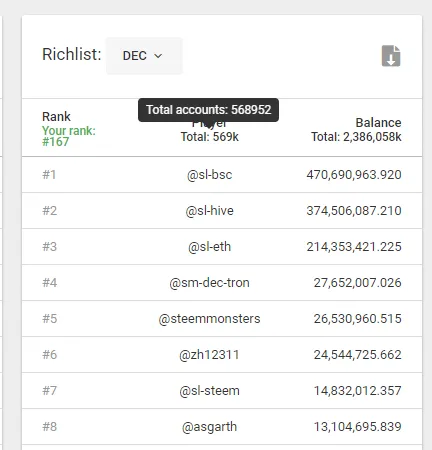Open player @steemmonsters

209,319
